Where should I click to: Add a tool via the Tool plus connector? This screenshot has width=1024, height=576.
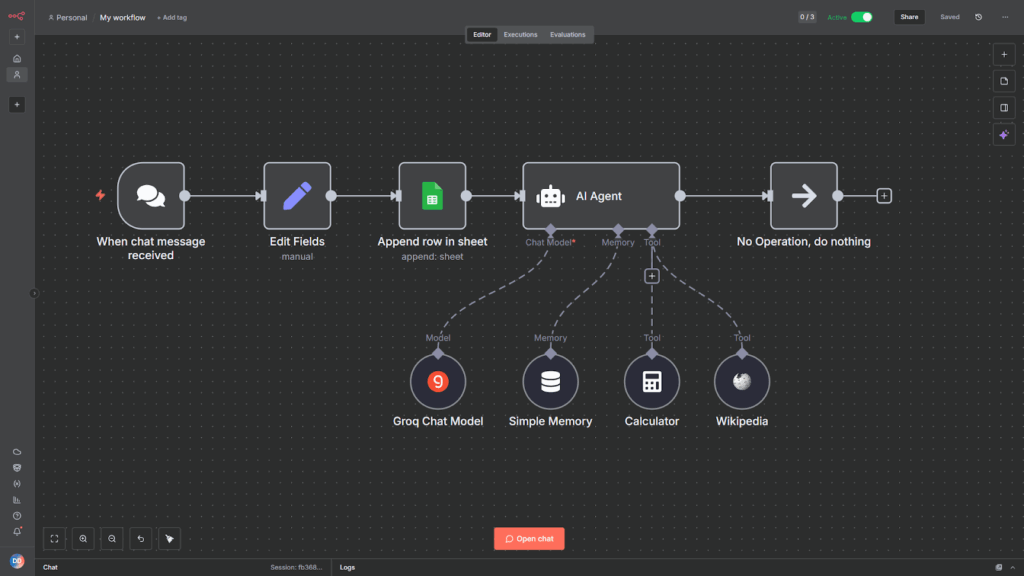(x=652, y=276)
